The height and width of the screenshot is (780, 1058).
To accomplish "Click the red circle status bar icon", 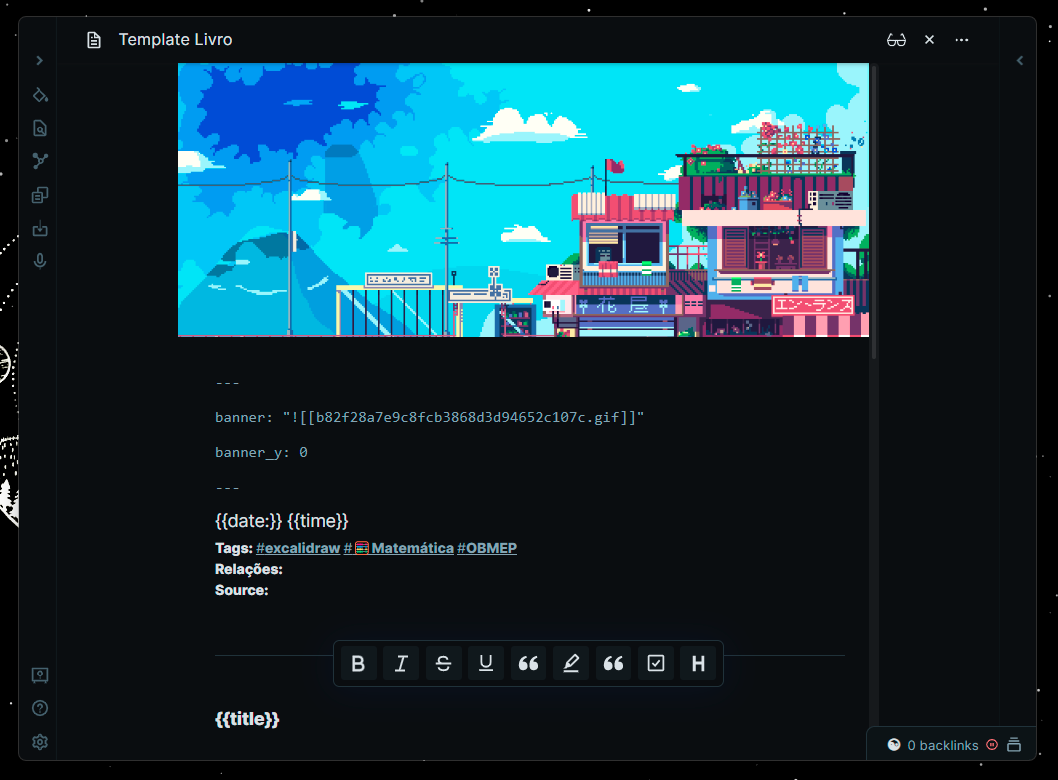I will (992, 745).
